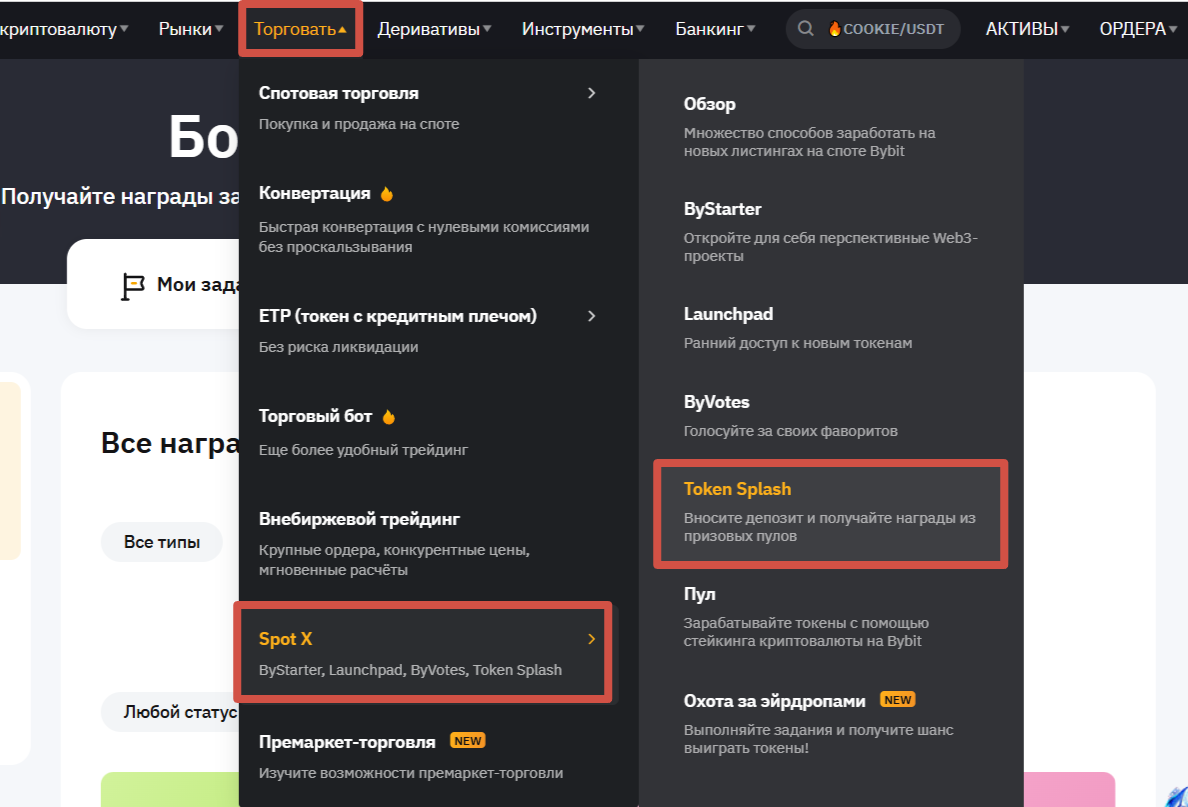Click description 'Ранний доступ к новым токенам'
Image resolution: width=1188 pixels, height=807 pixels.
click(x=798, y=343)
